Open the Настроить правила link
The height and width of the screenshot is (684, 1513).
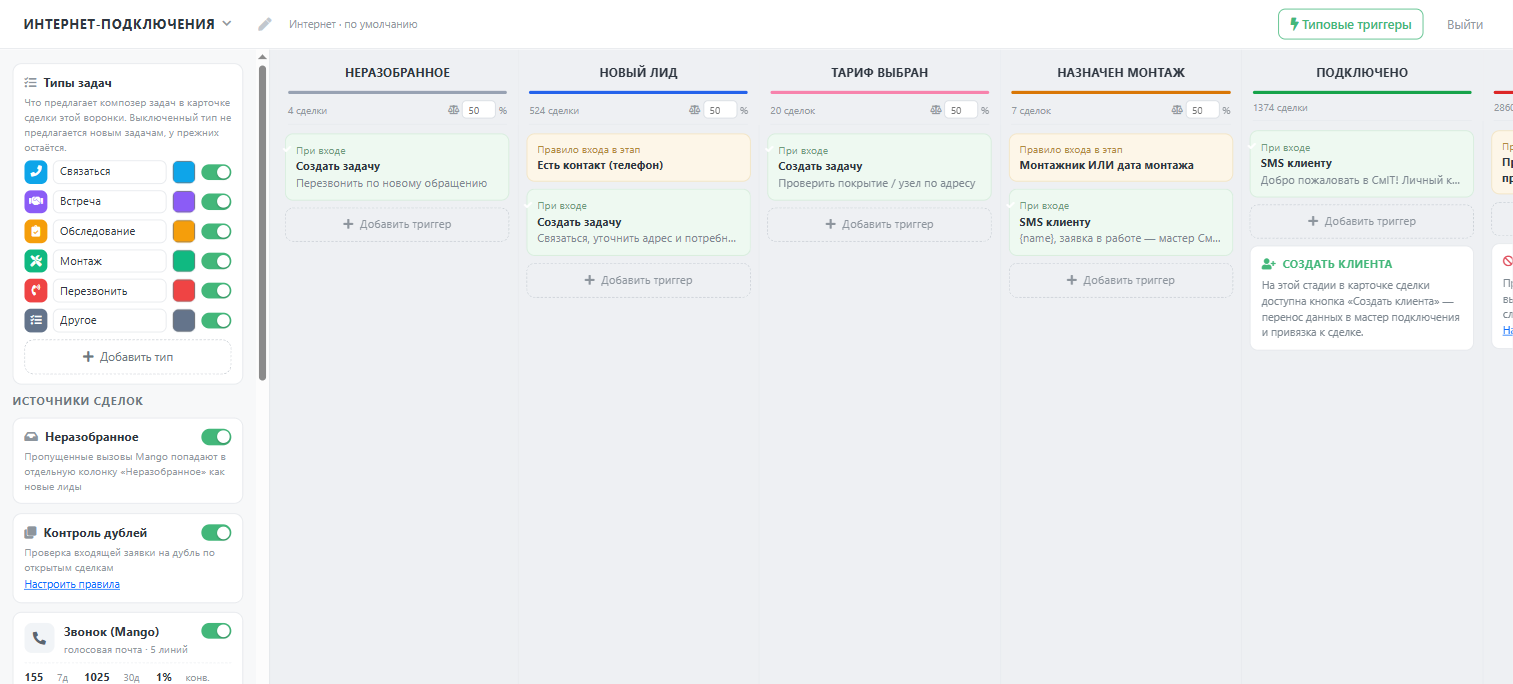[72, 584]
